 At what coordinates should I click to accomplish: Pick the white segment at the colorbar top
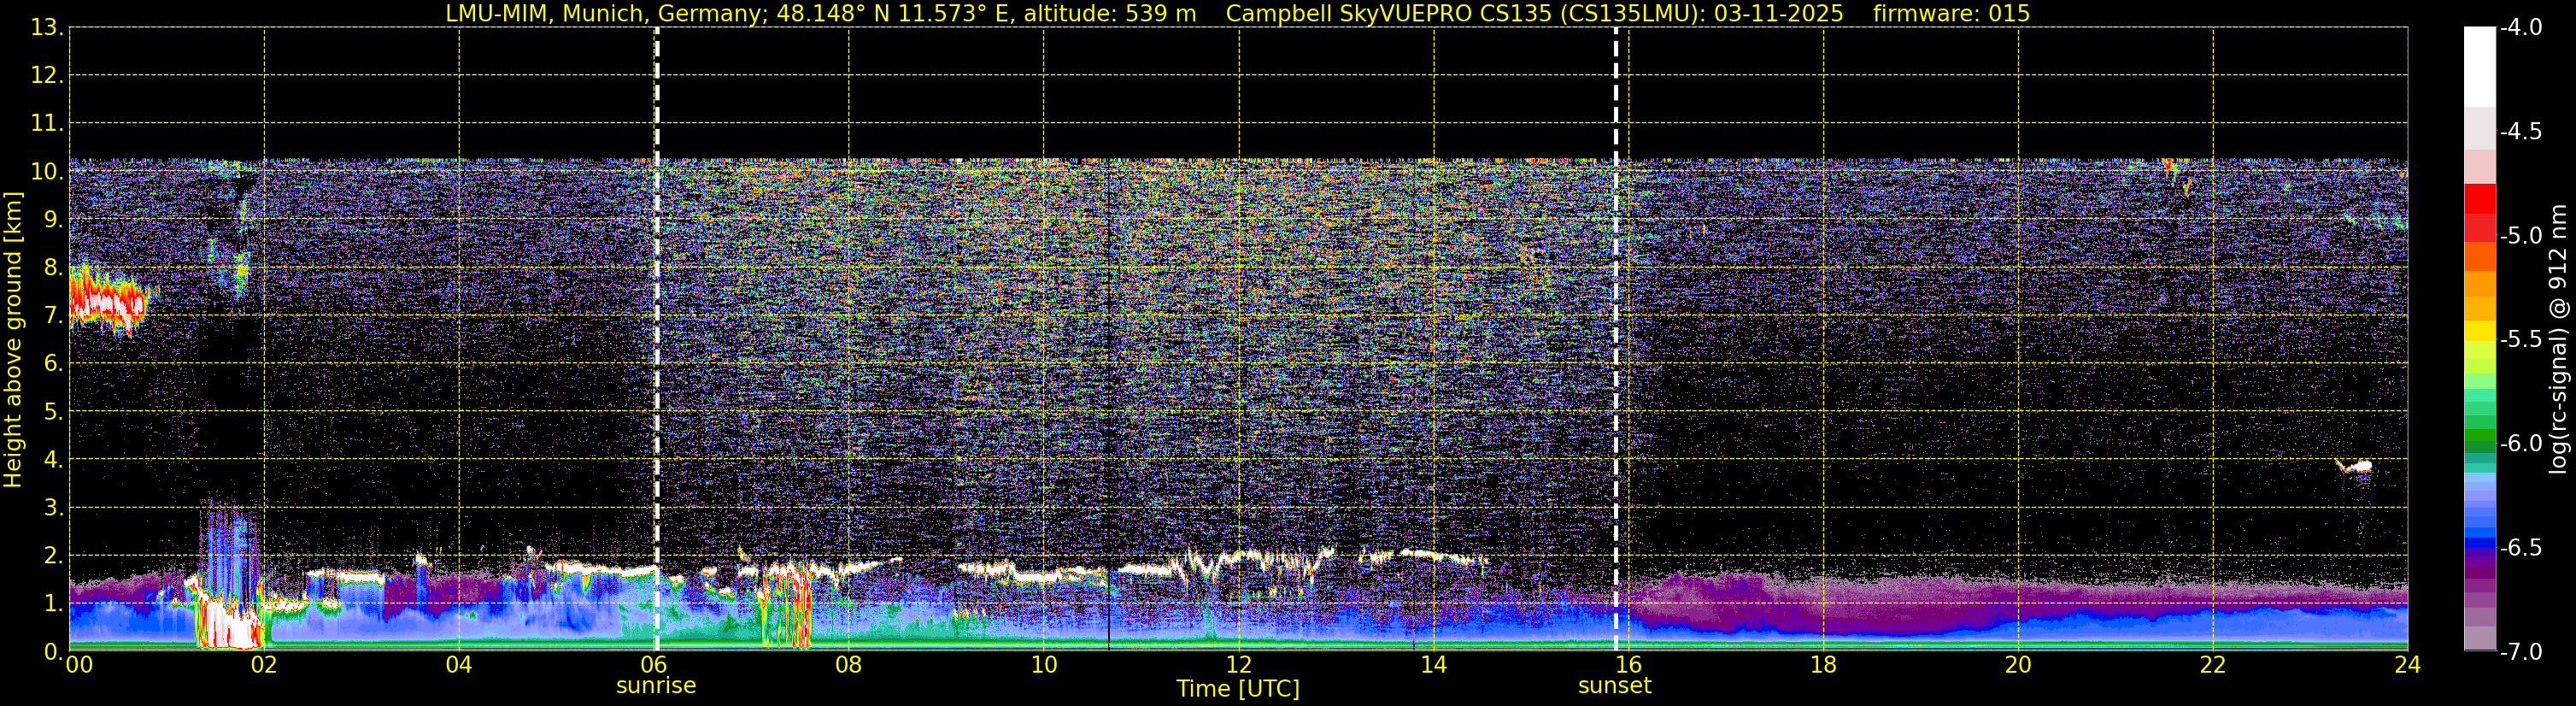coord(2480,67)
